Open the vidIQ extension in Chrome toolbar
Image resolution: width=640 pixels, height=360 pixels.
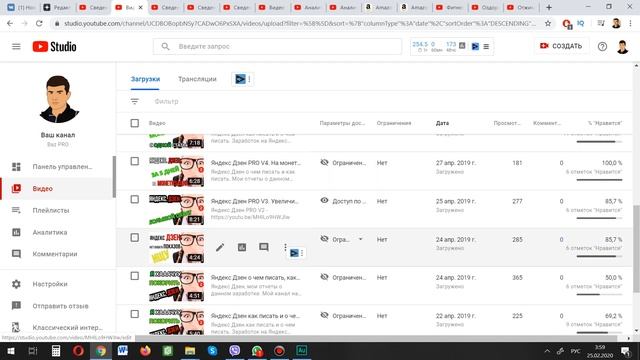[580, 24]
